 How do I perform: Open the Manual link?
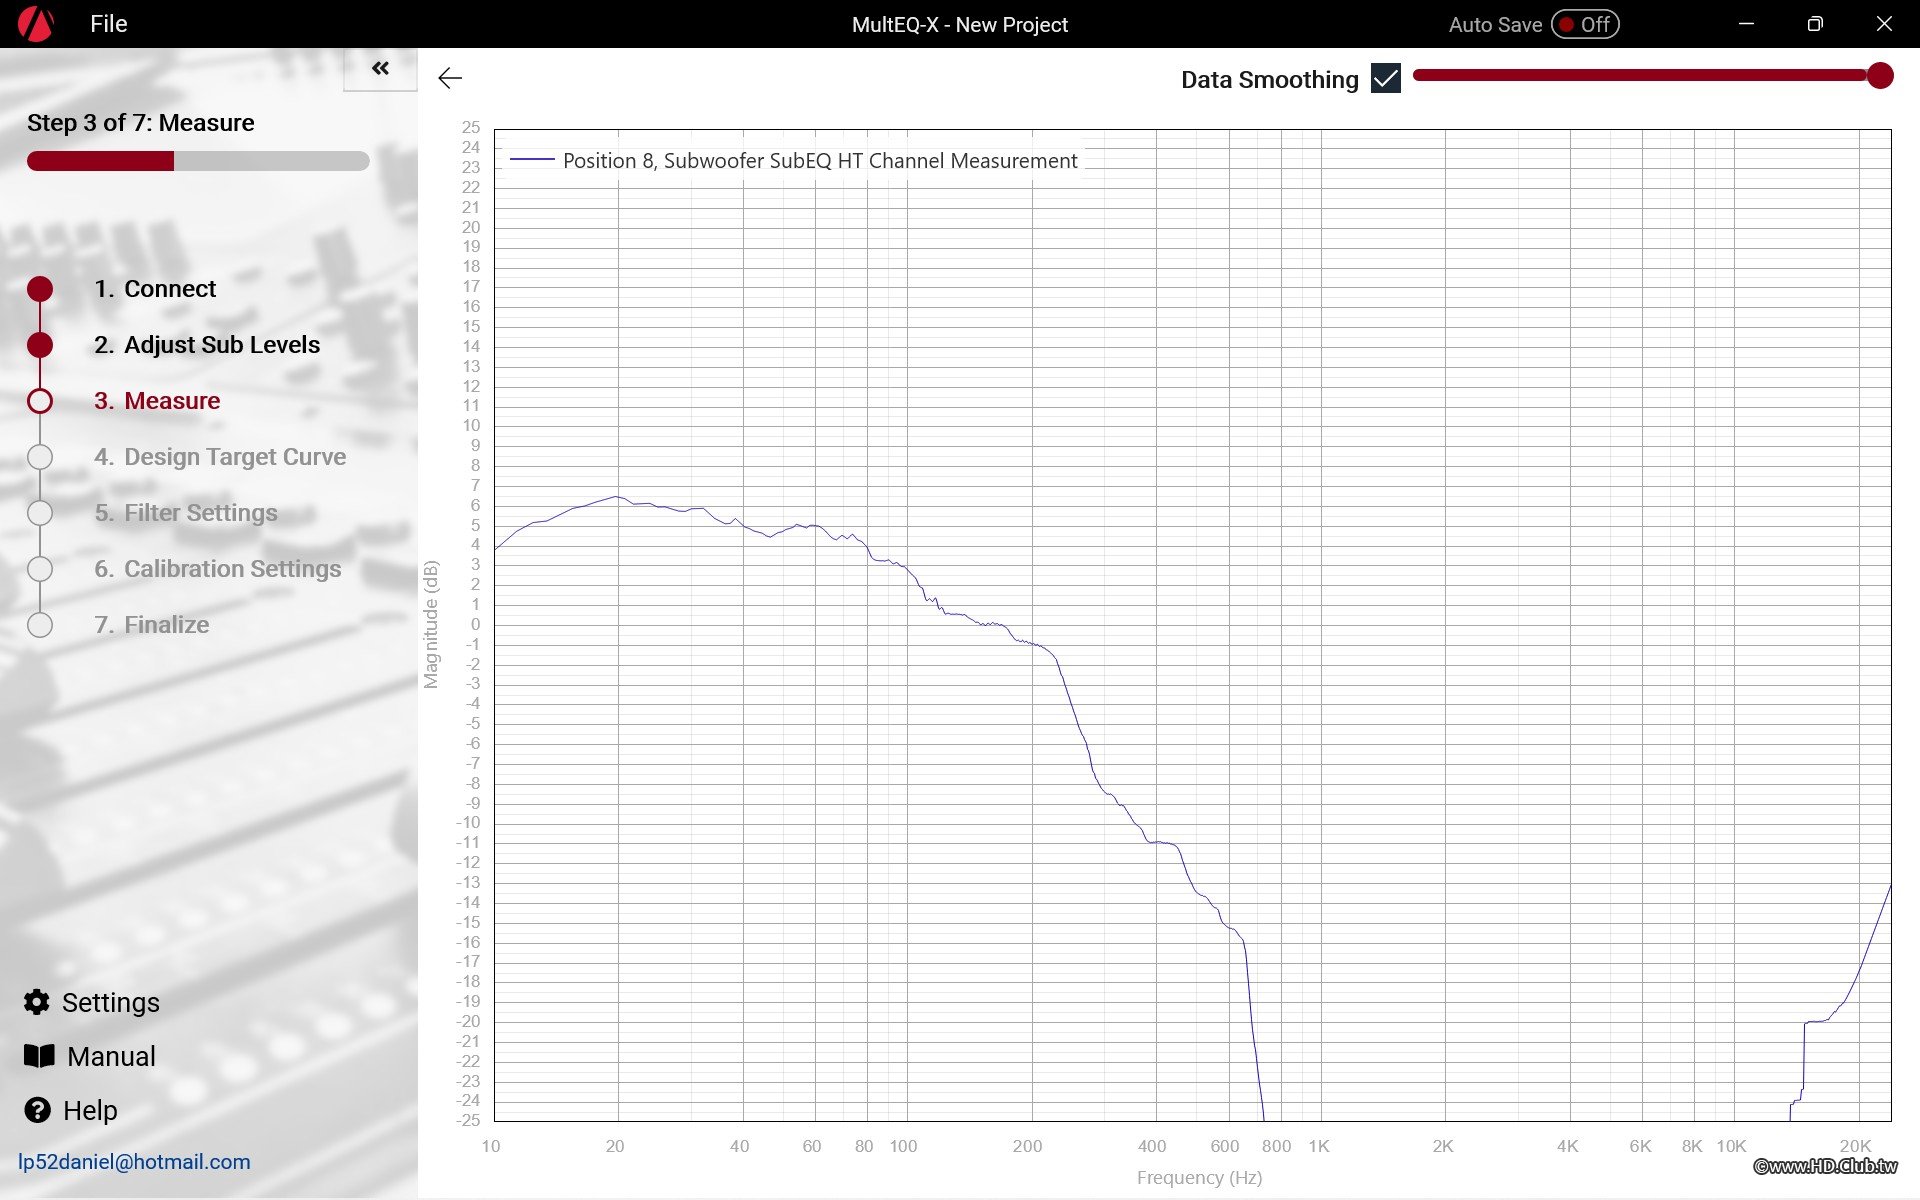click(x=111, y=1057)
